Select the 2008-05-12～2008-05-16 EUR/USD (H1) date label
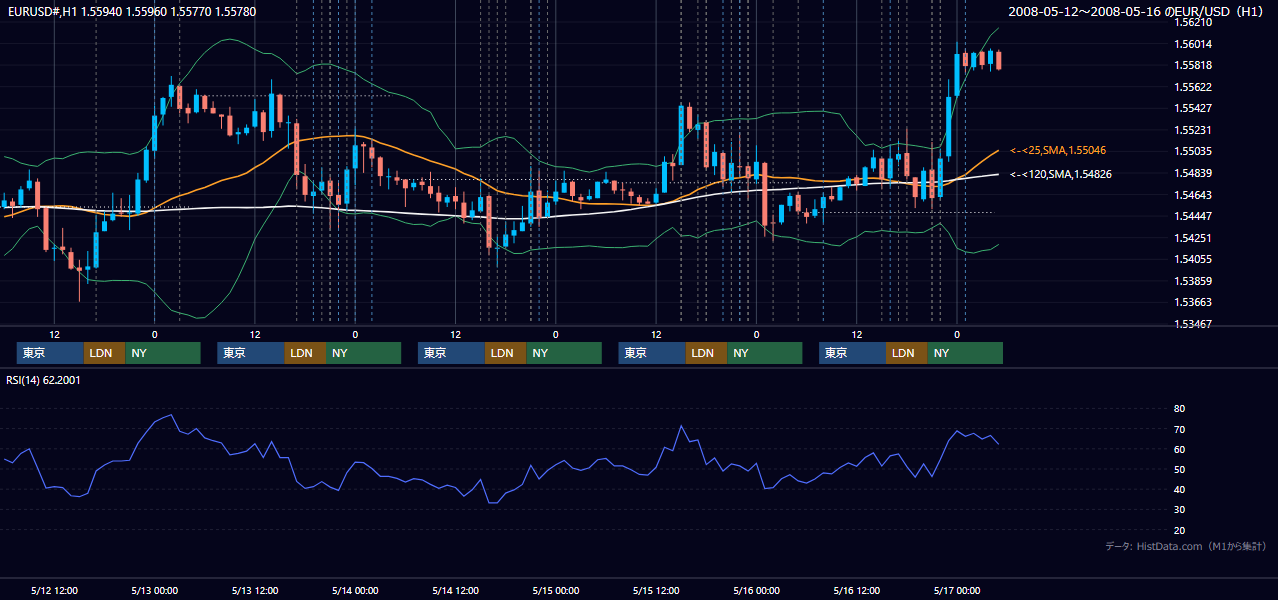The image size is (1278, 600). [x=1138, y=12]
